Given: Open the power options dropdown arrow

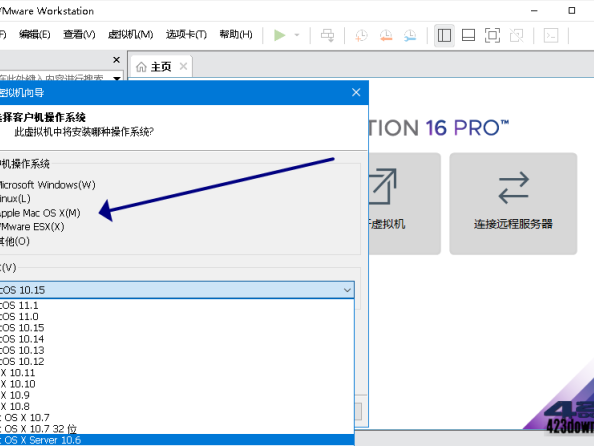Looking at the screenshot, I should [x=297, y=35].
